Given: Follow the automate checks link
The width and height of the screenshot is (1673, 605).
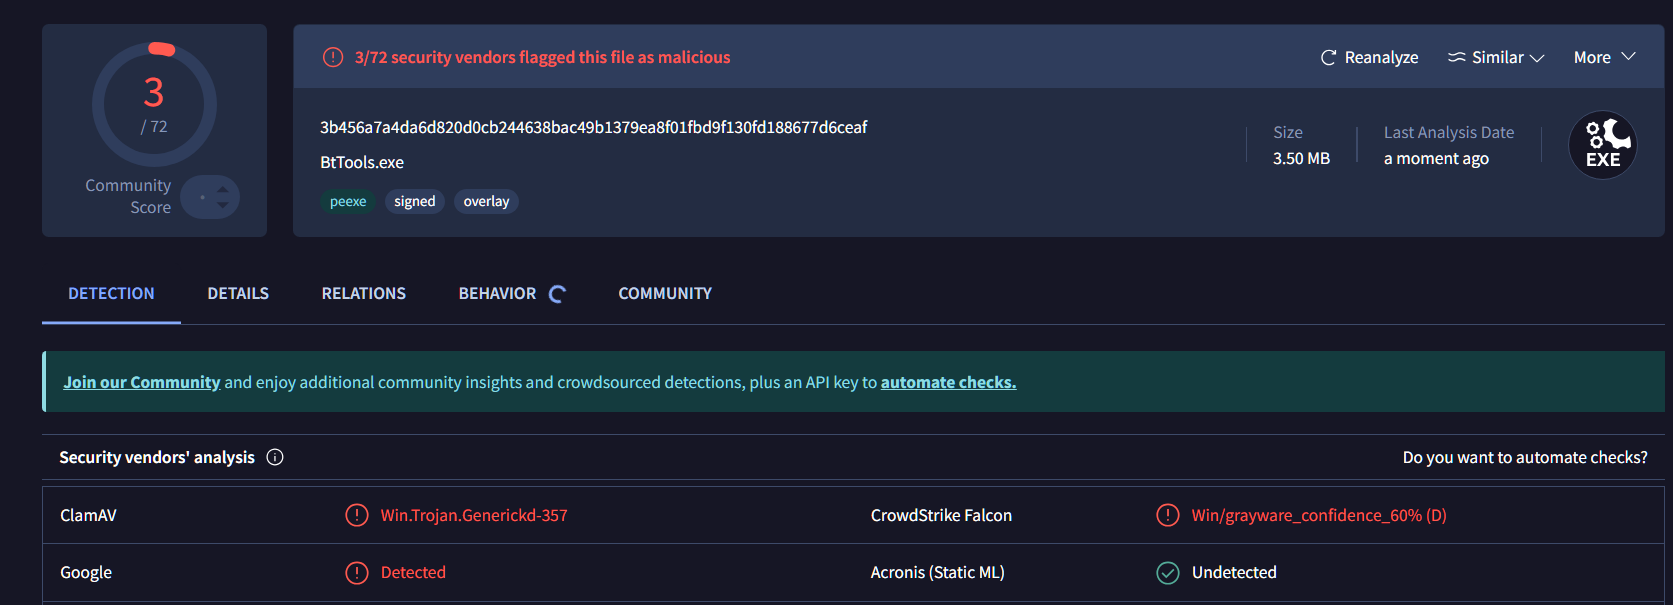Looking at the screenshot, I should click(x=948, y=382).
